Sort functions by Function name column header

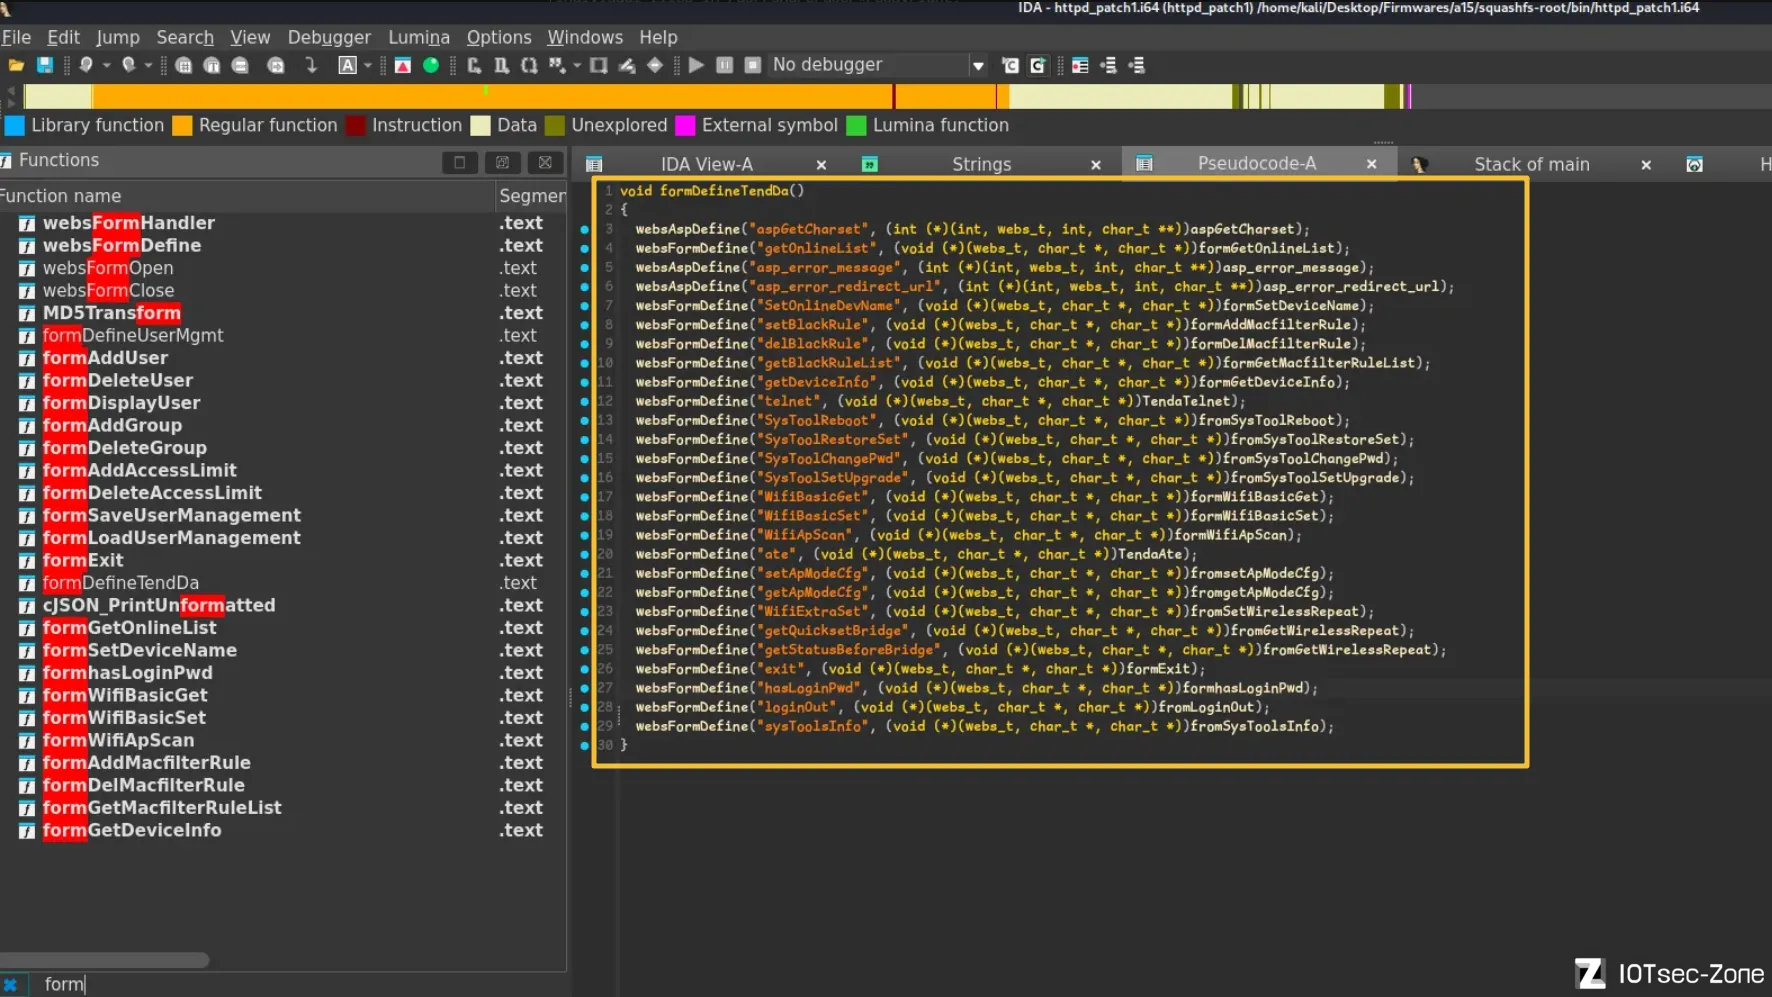[x=247, y=196]
